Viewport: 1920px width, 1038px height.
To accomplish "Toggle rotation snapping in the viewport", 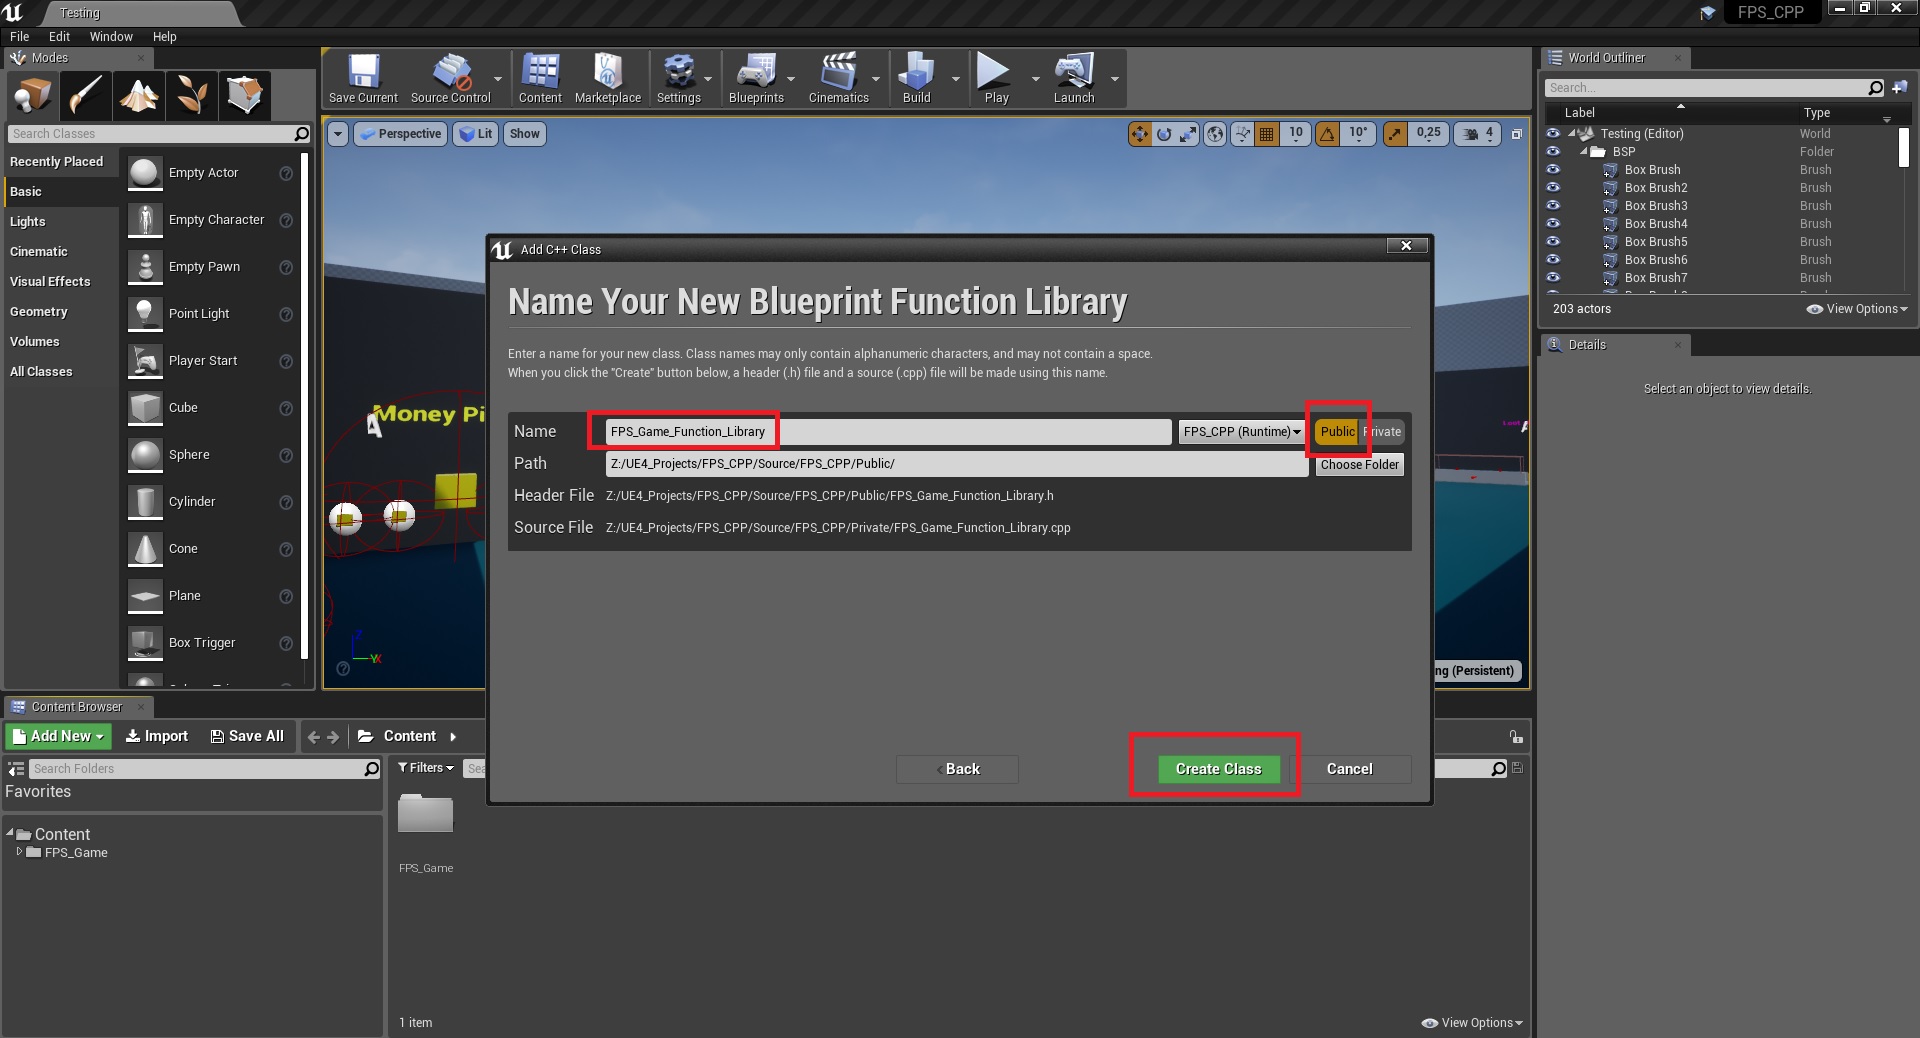I will (x=1327, y=134).
